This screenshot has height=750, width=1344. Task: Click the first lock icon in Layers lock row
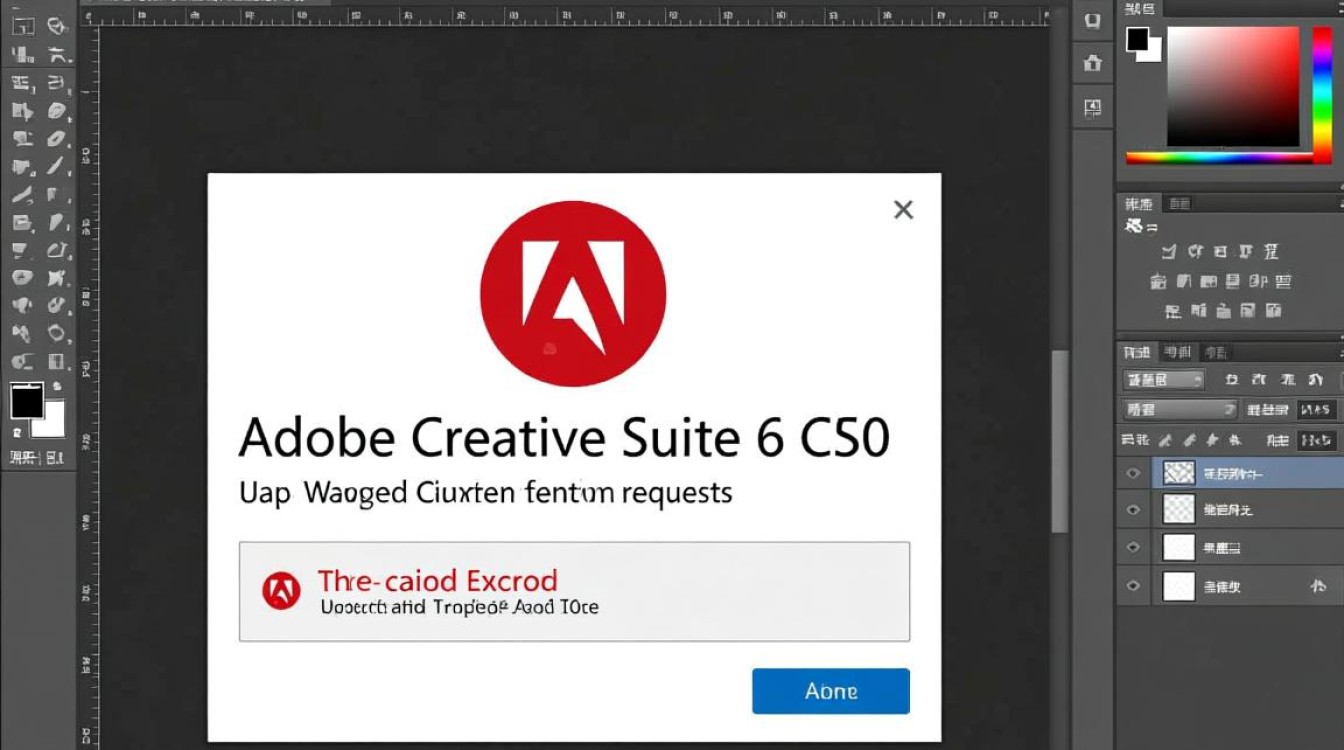[x=1164, y=439]
